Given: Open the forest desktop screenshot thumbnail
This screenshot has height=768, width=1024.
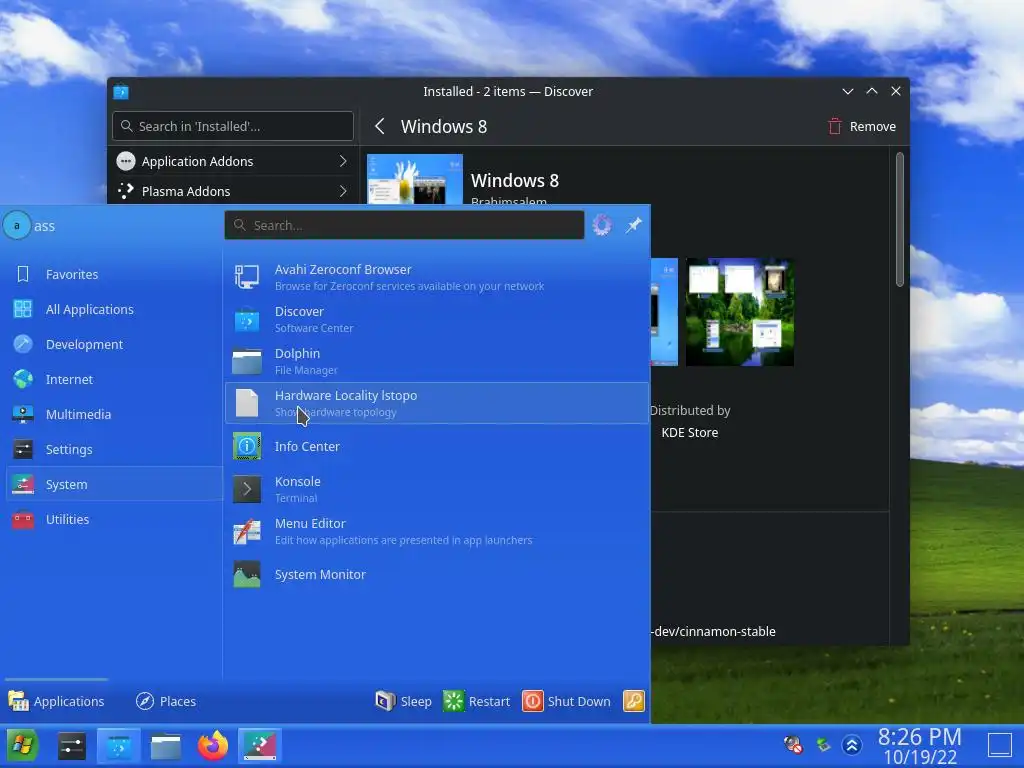Looking at the screenshot, I should coord(740,312).
